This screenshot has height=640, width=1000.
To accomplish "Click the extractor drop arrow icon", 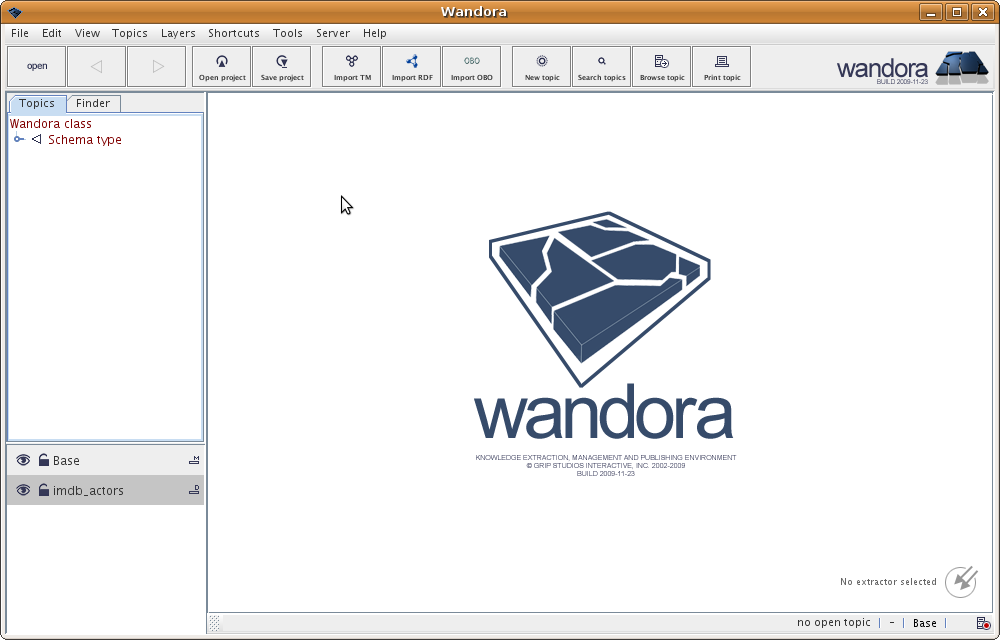I will pyautogui.click(x=960, y=581).
